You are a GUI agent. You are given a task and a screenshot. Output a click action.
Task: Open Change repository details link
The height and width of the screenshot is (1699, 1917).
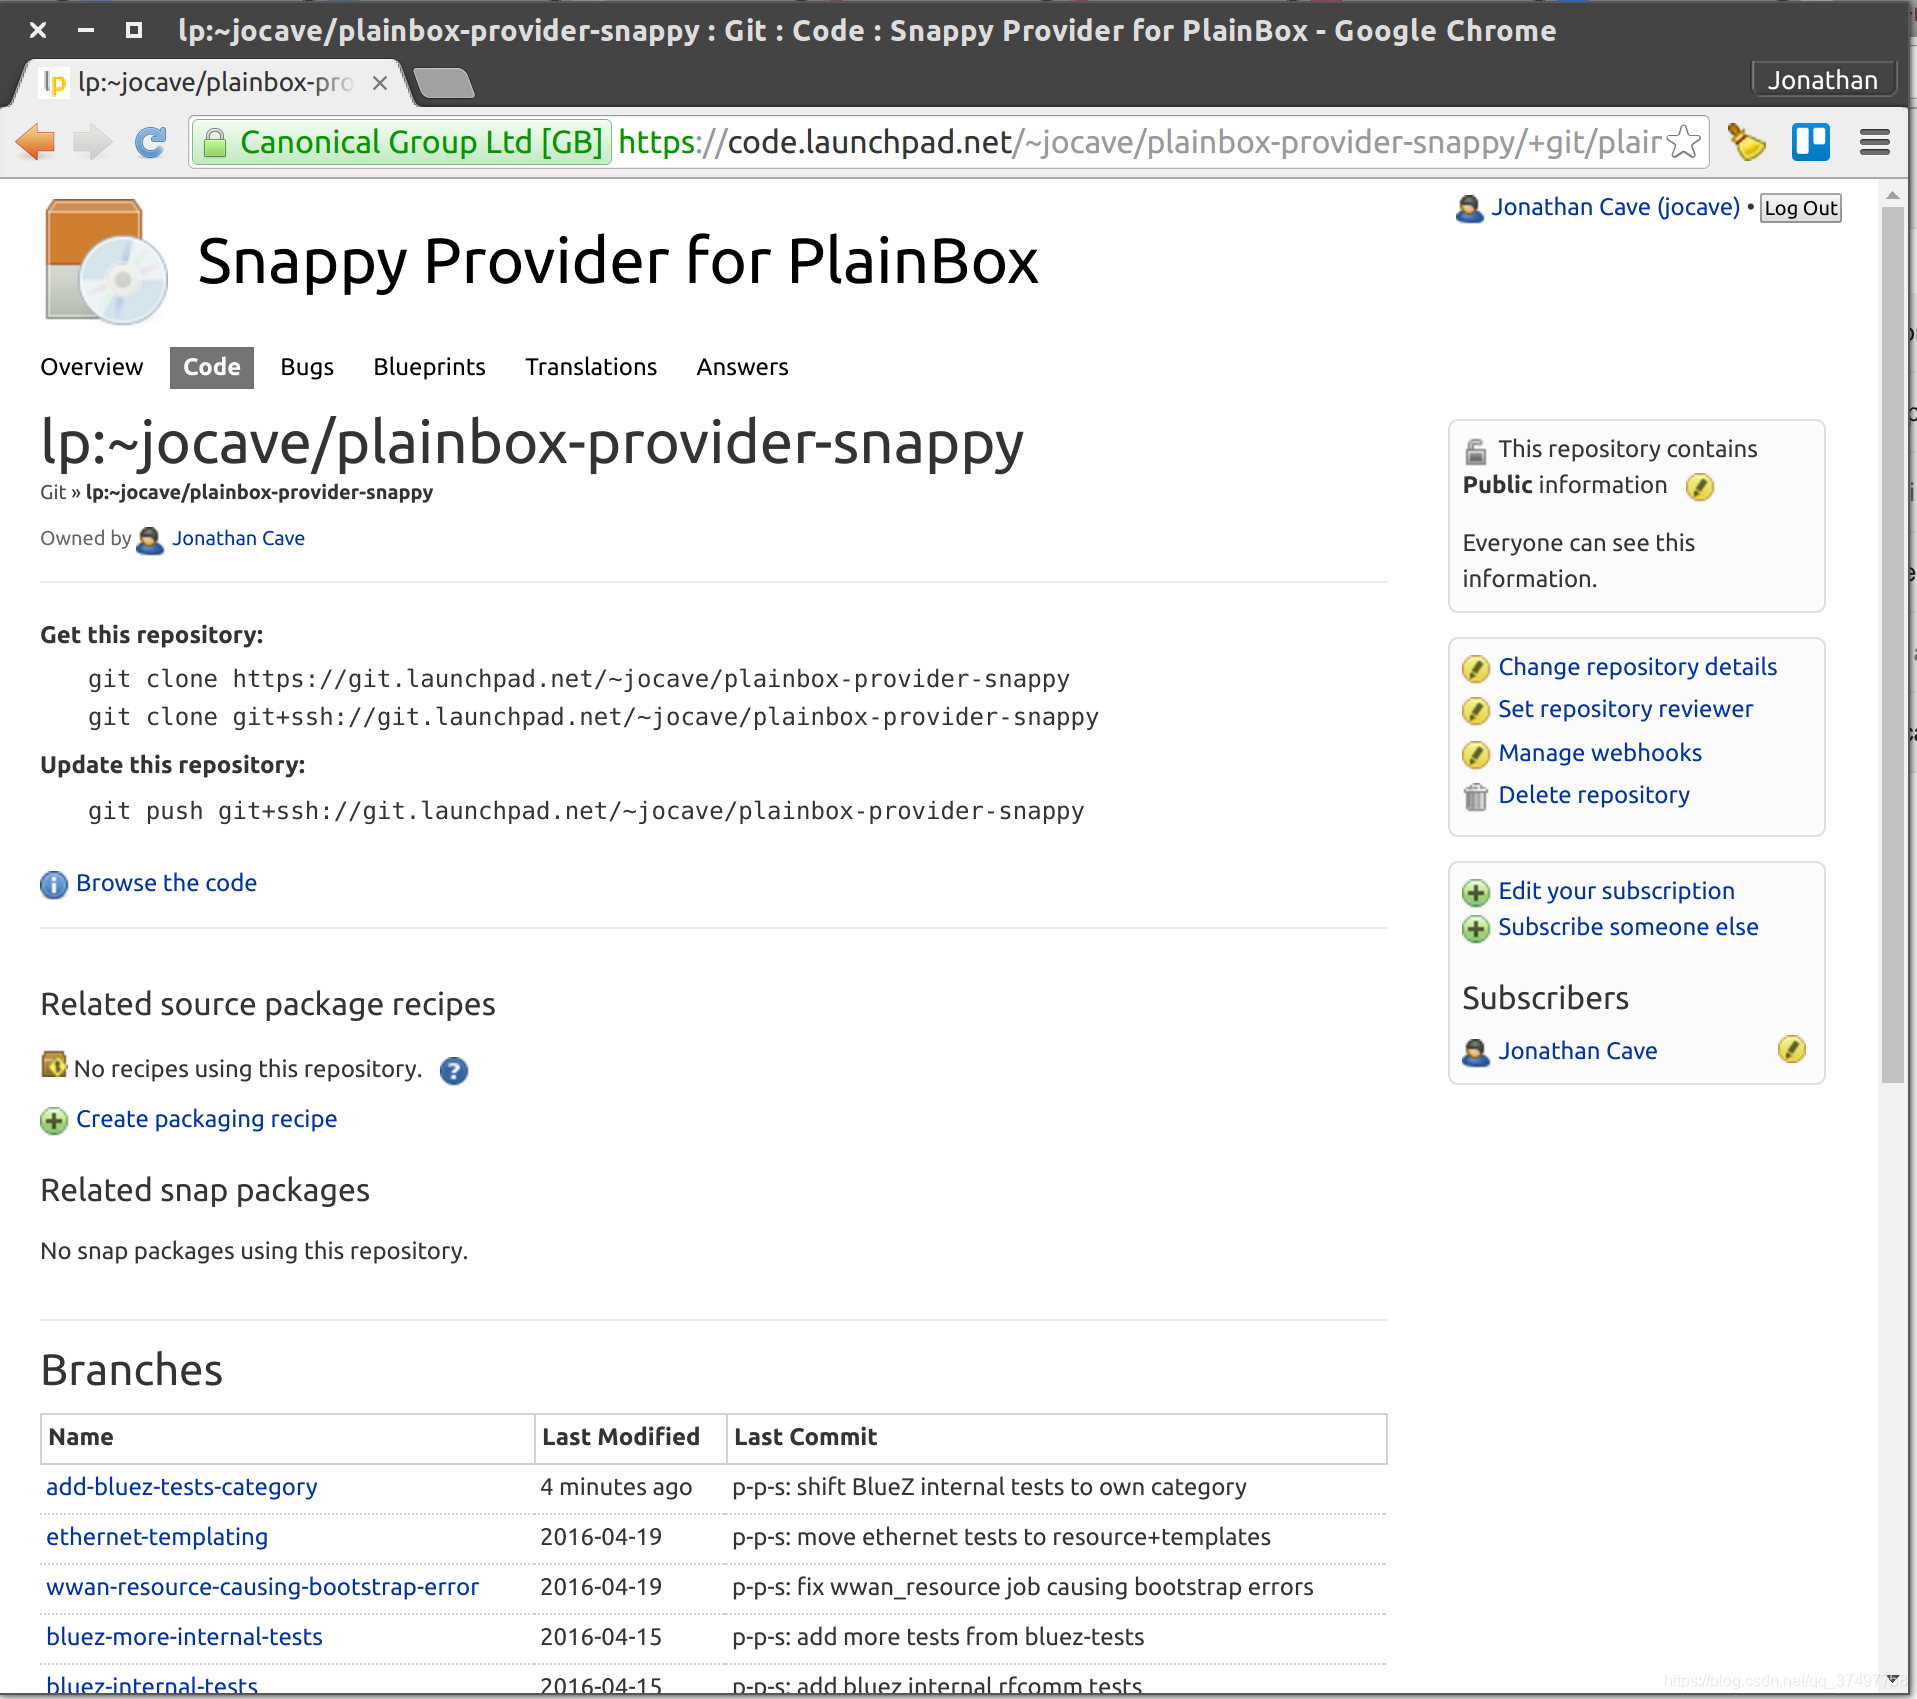1637,667
